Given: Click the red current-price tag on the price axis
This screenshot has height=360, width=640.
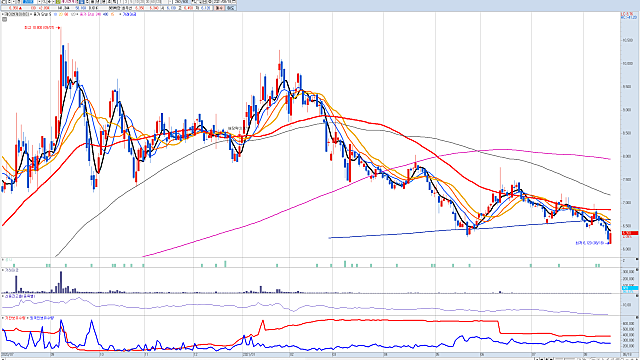Looking at the screenshot, I should 630,233.
